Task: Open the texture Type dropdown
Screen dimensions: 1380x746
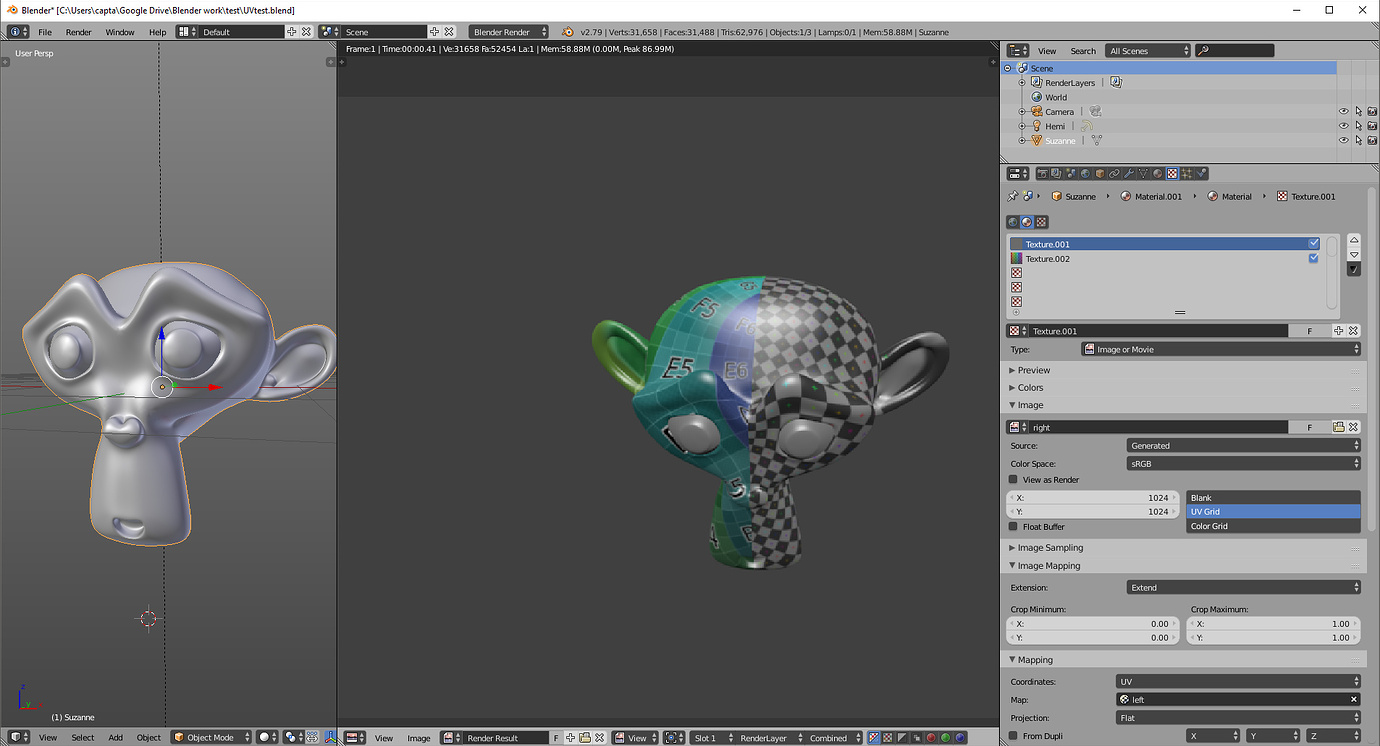Action: (x=1221, y=350)
